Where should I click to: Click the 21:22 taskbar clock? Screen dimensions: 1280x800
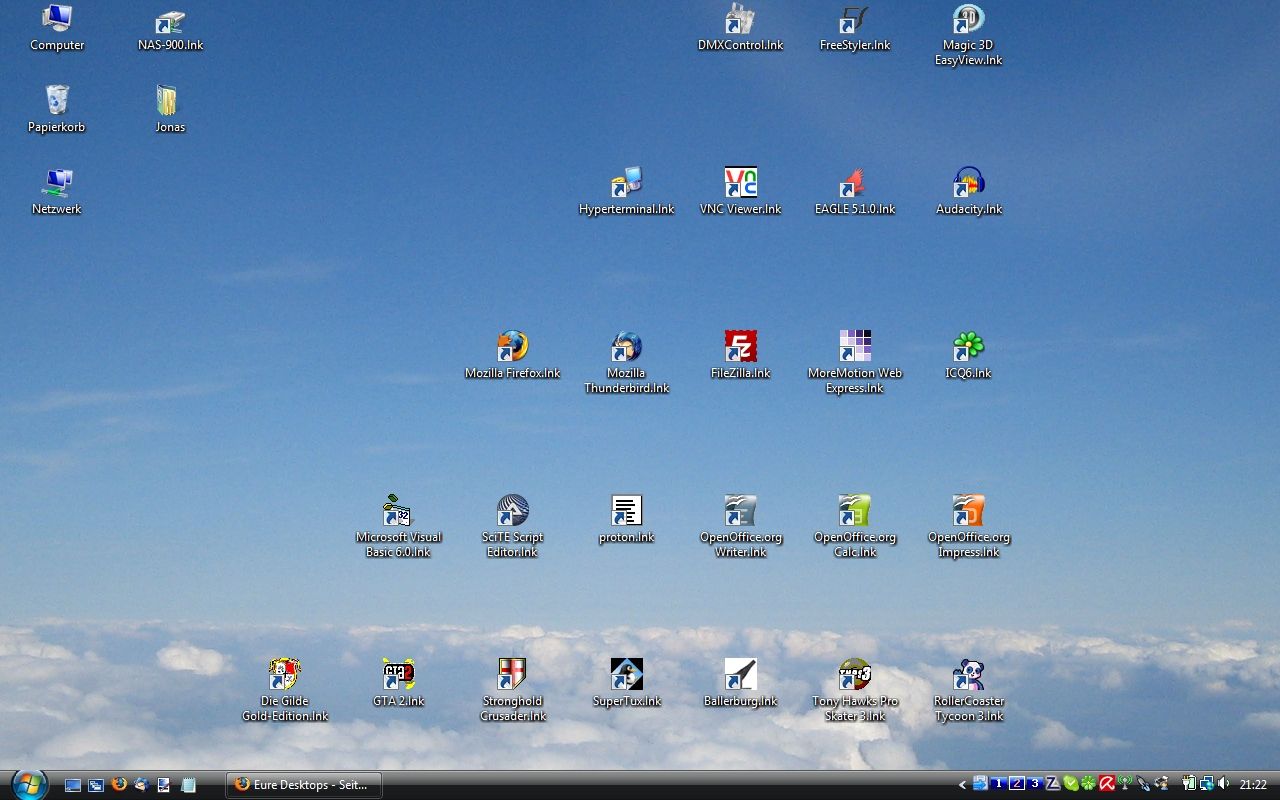[1253, 785]
